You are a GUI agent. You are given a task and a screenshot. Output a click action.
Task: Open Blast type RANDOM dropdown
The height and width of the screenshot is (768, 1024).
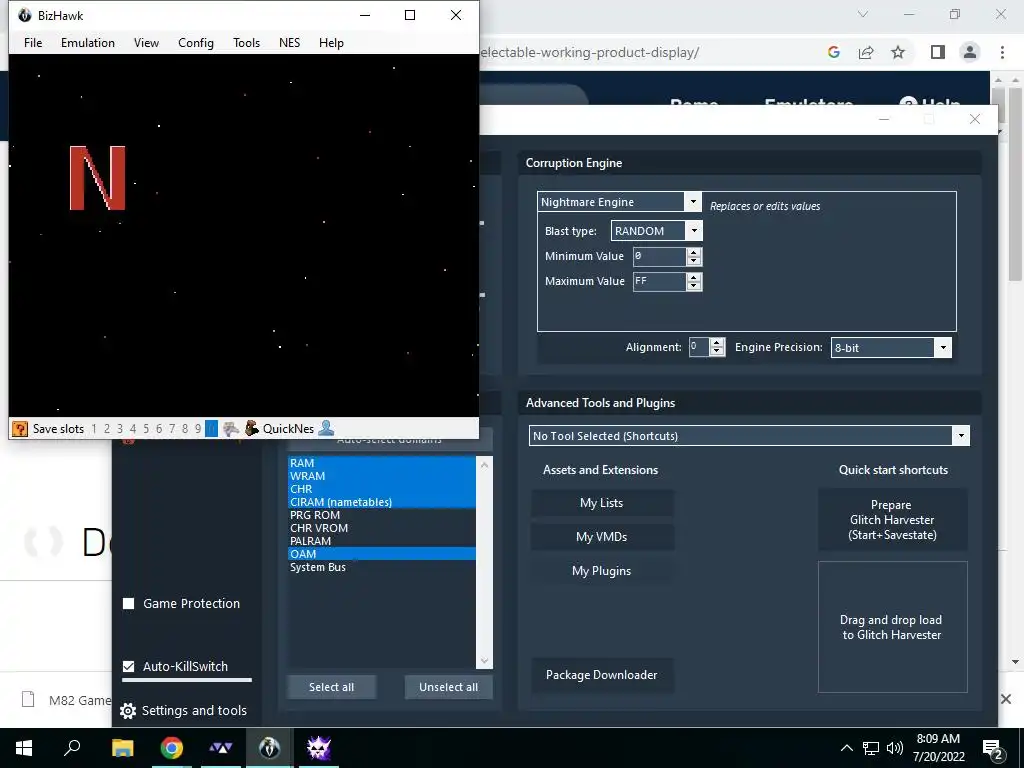694,231
